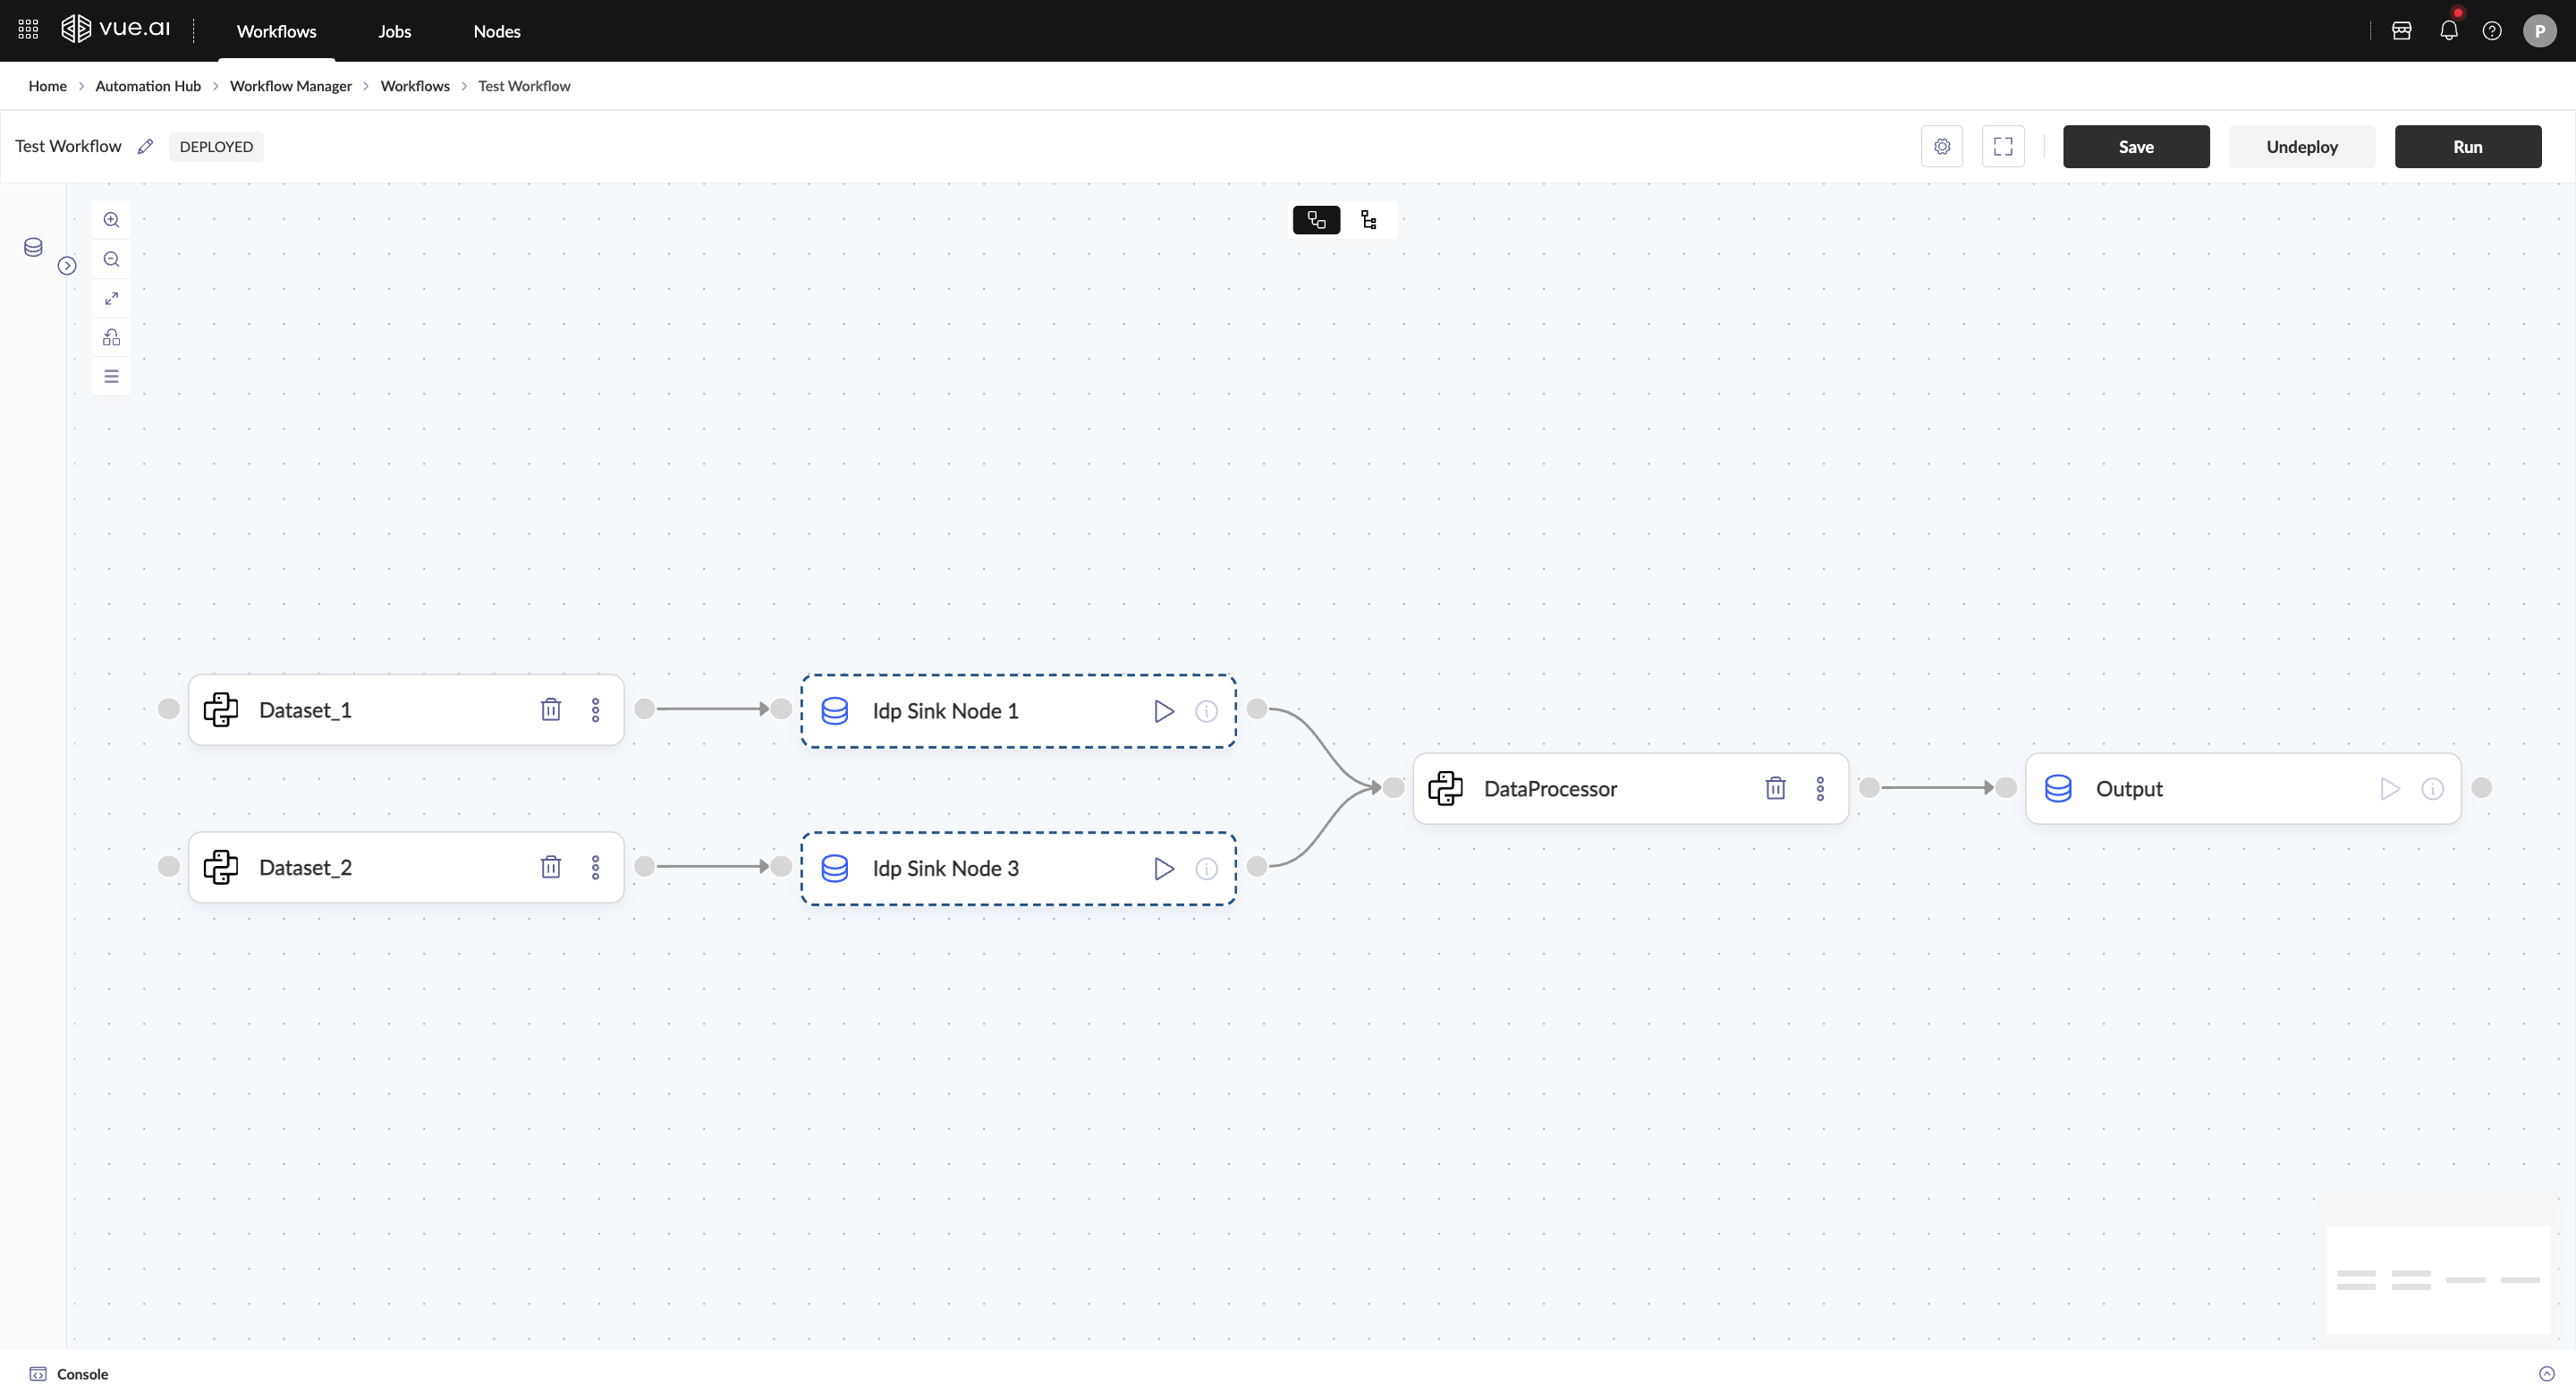This screenshot has width=2576, height=1392.
Task: Click the zoom in canvas icon
Action: click(x=111, y=220)
